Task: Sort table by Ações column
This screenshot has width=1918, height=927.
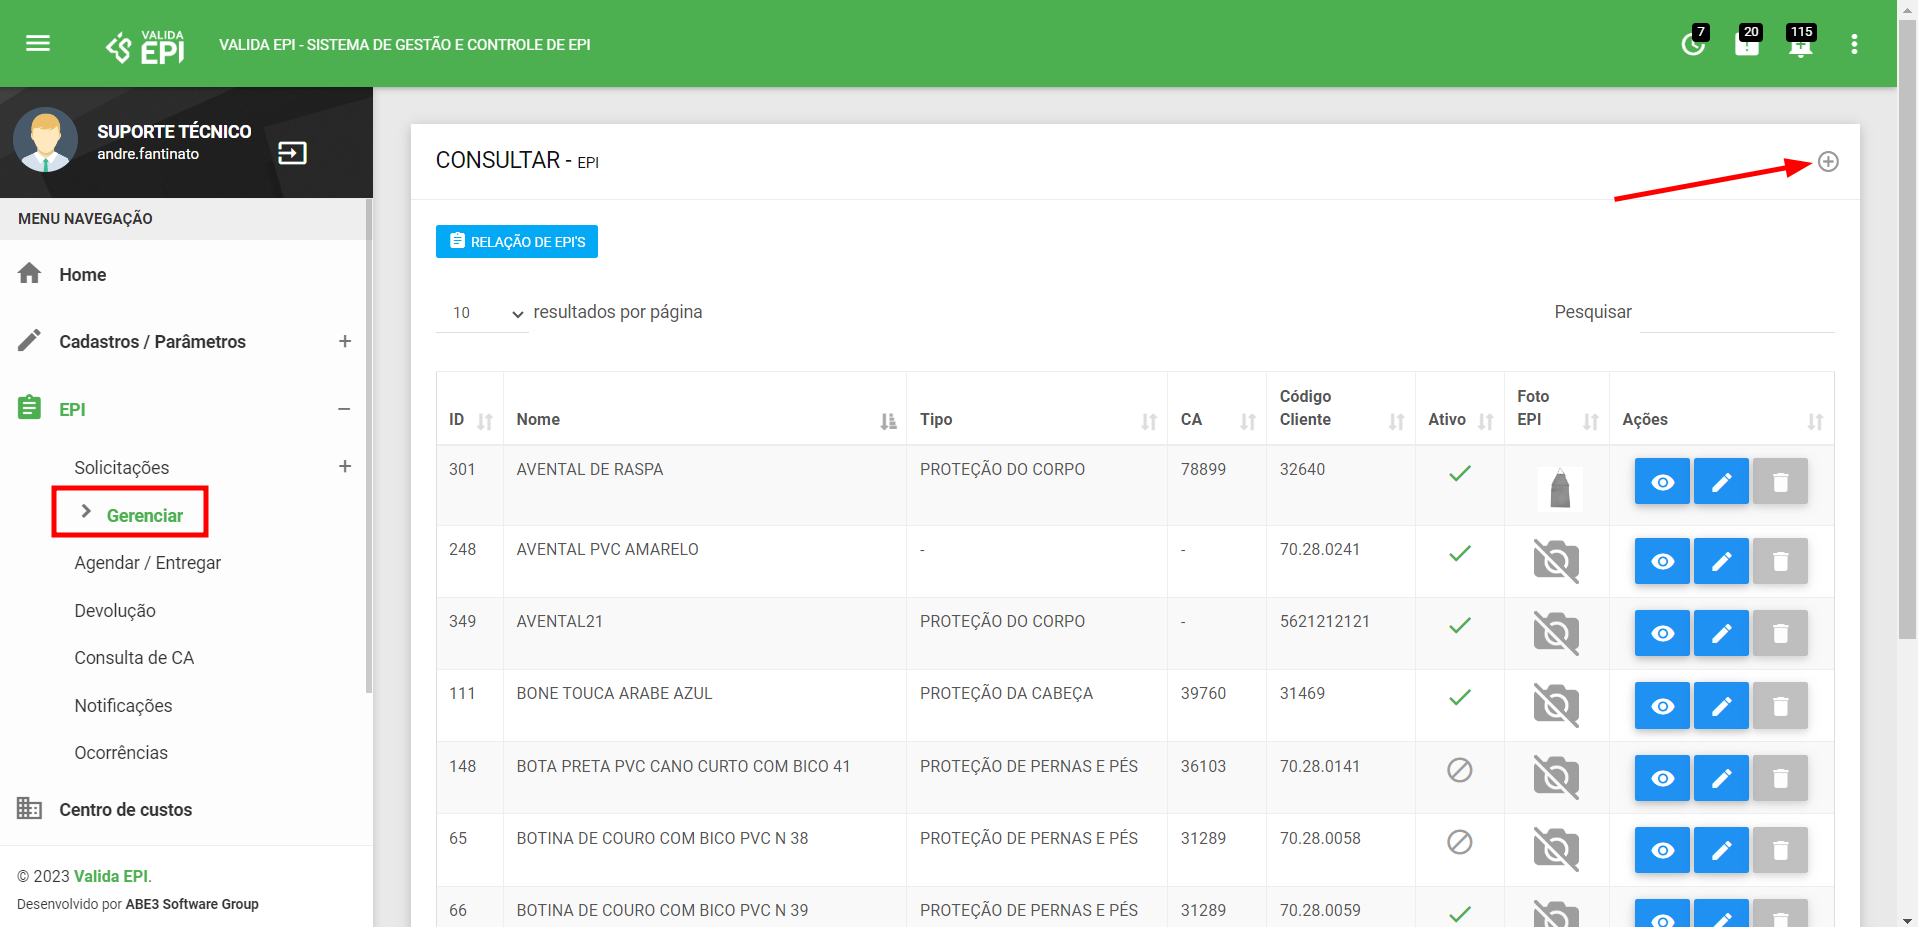Action: click(x=1722, y=409)
